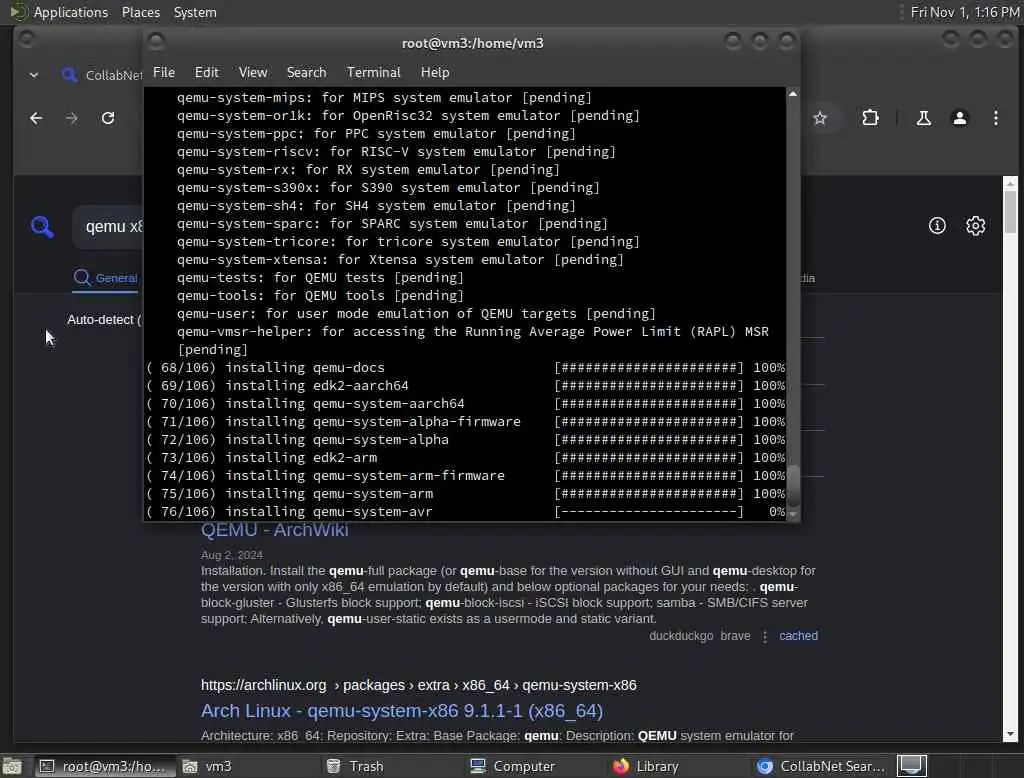Open the terminal View menu
Viewport: 1024px width, 778px height.
(253, 73)
